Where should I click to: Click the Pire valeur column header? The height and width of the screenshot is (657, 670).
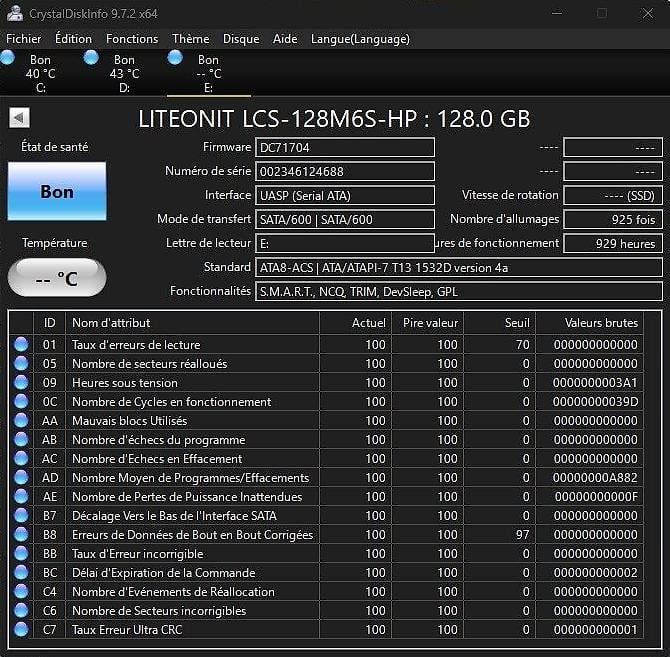point(428,323)
